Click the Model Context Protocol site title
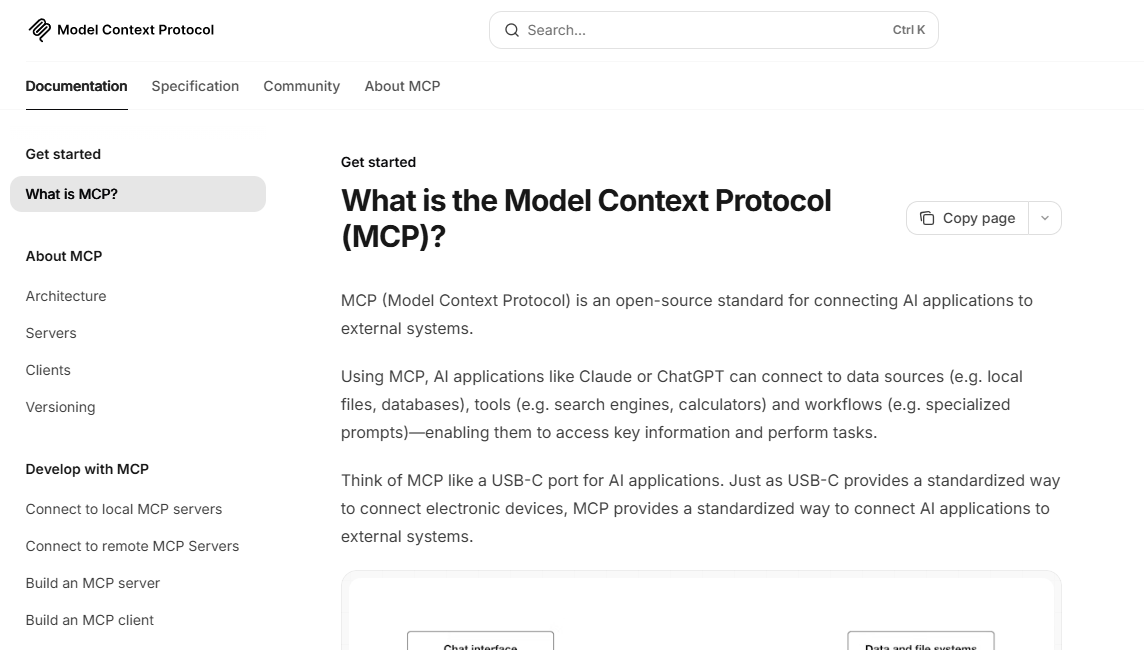This screenshot has height=650, width=1144. (x=135, y=30)
